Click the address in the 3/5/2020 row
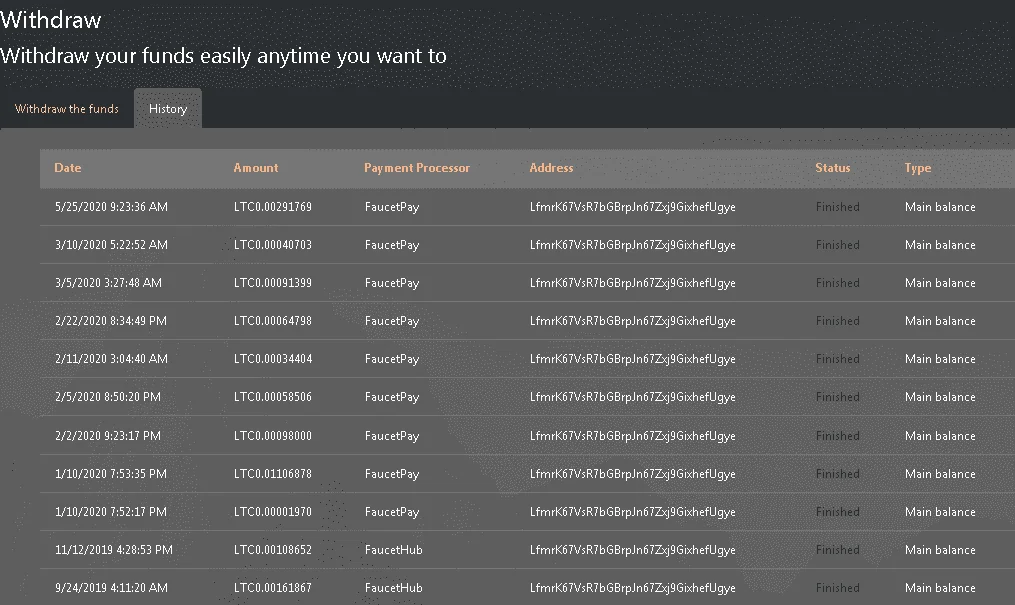This screenshot has height=605, width=1015. [x=632, y=283]
